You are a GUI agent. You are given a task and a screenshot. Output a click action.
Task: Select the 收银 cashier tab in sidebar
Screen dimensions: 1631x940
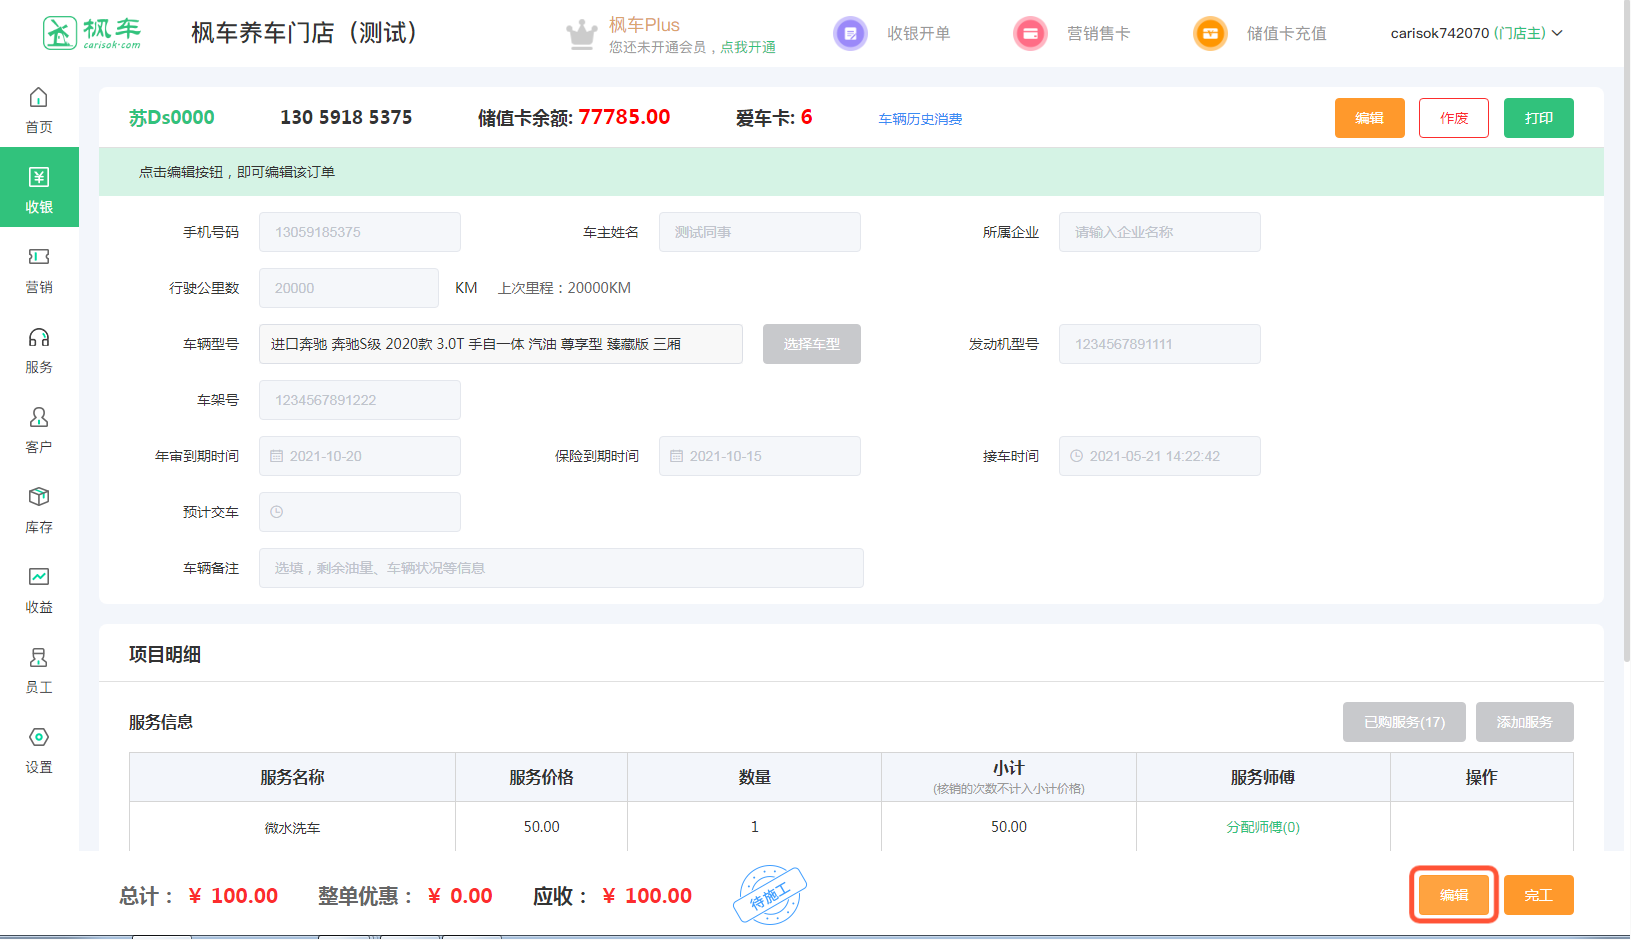click(39, 188)
